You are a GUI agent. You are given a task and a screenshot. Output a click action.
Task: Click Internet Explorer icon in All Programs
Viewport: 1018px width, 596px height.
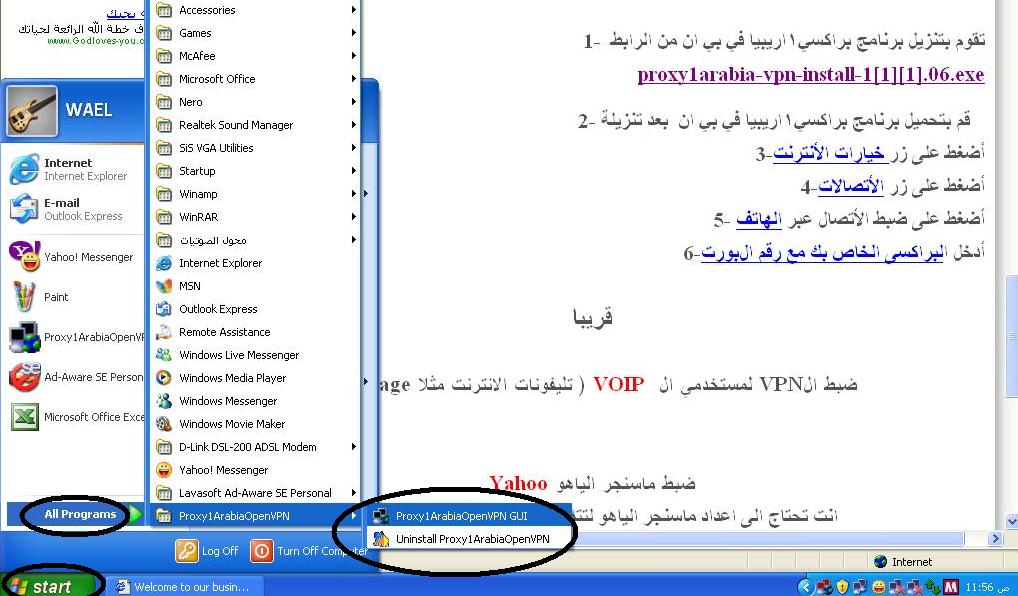164,263
